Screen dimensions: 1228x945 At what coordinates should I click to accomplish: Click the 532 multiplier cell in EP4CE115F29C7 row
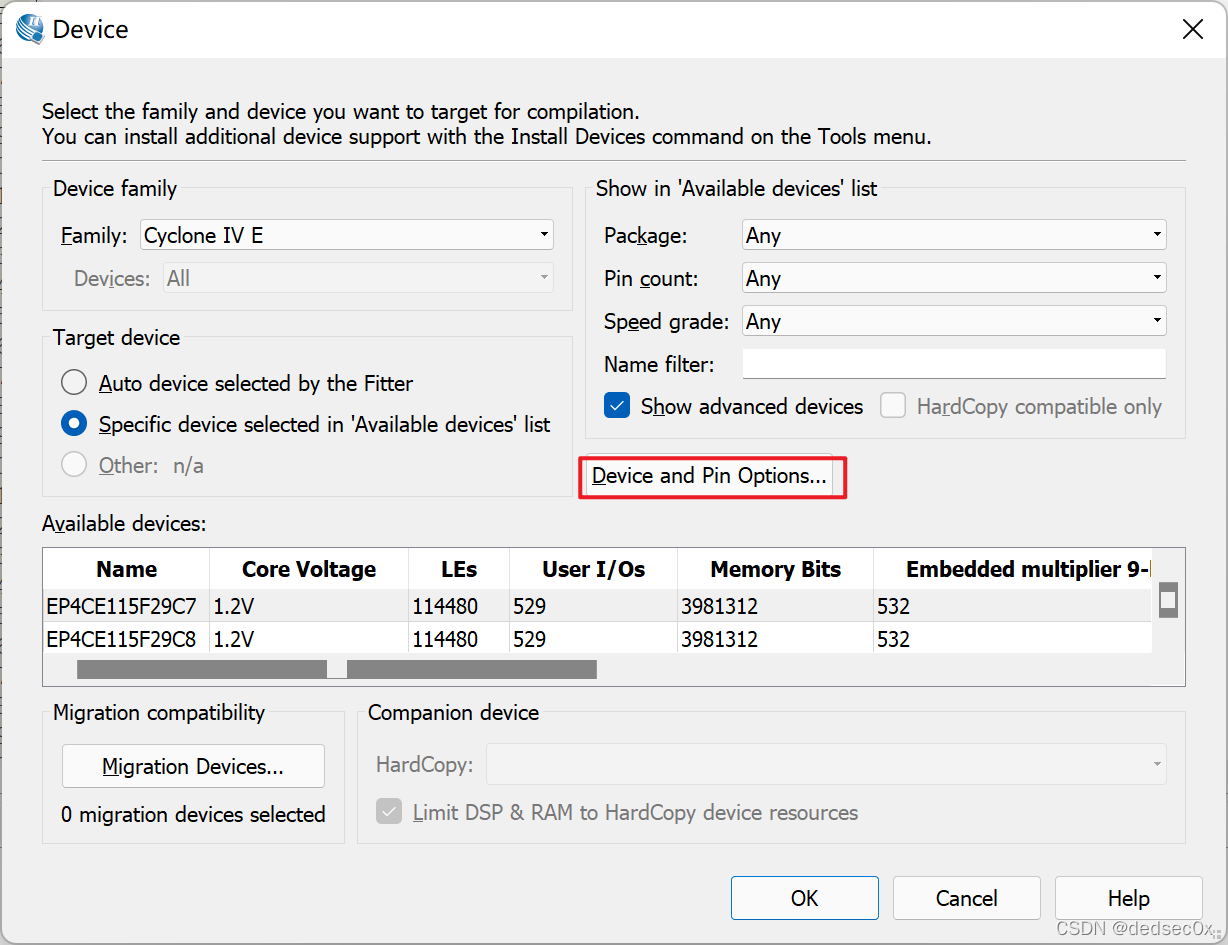pos(1013,606)
